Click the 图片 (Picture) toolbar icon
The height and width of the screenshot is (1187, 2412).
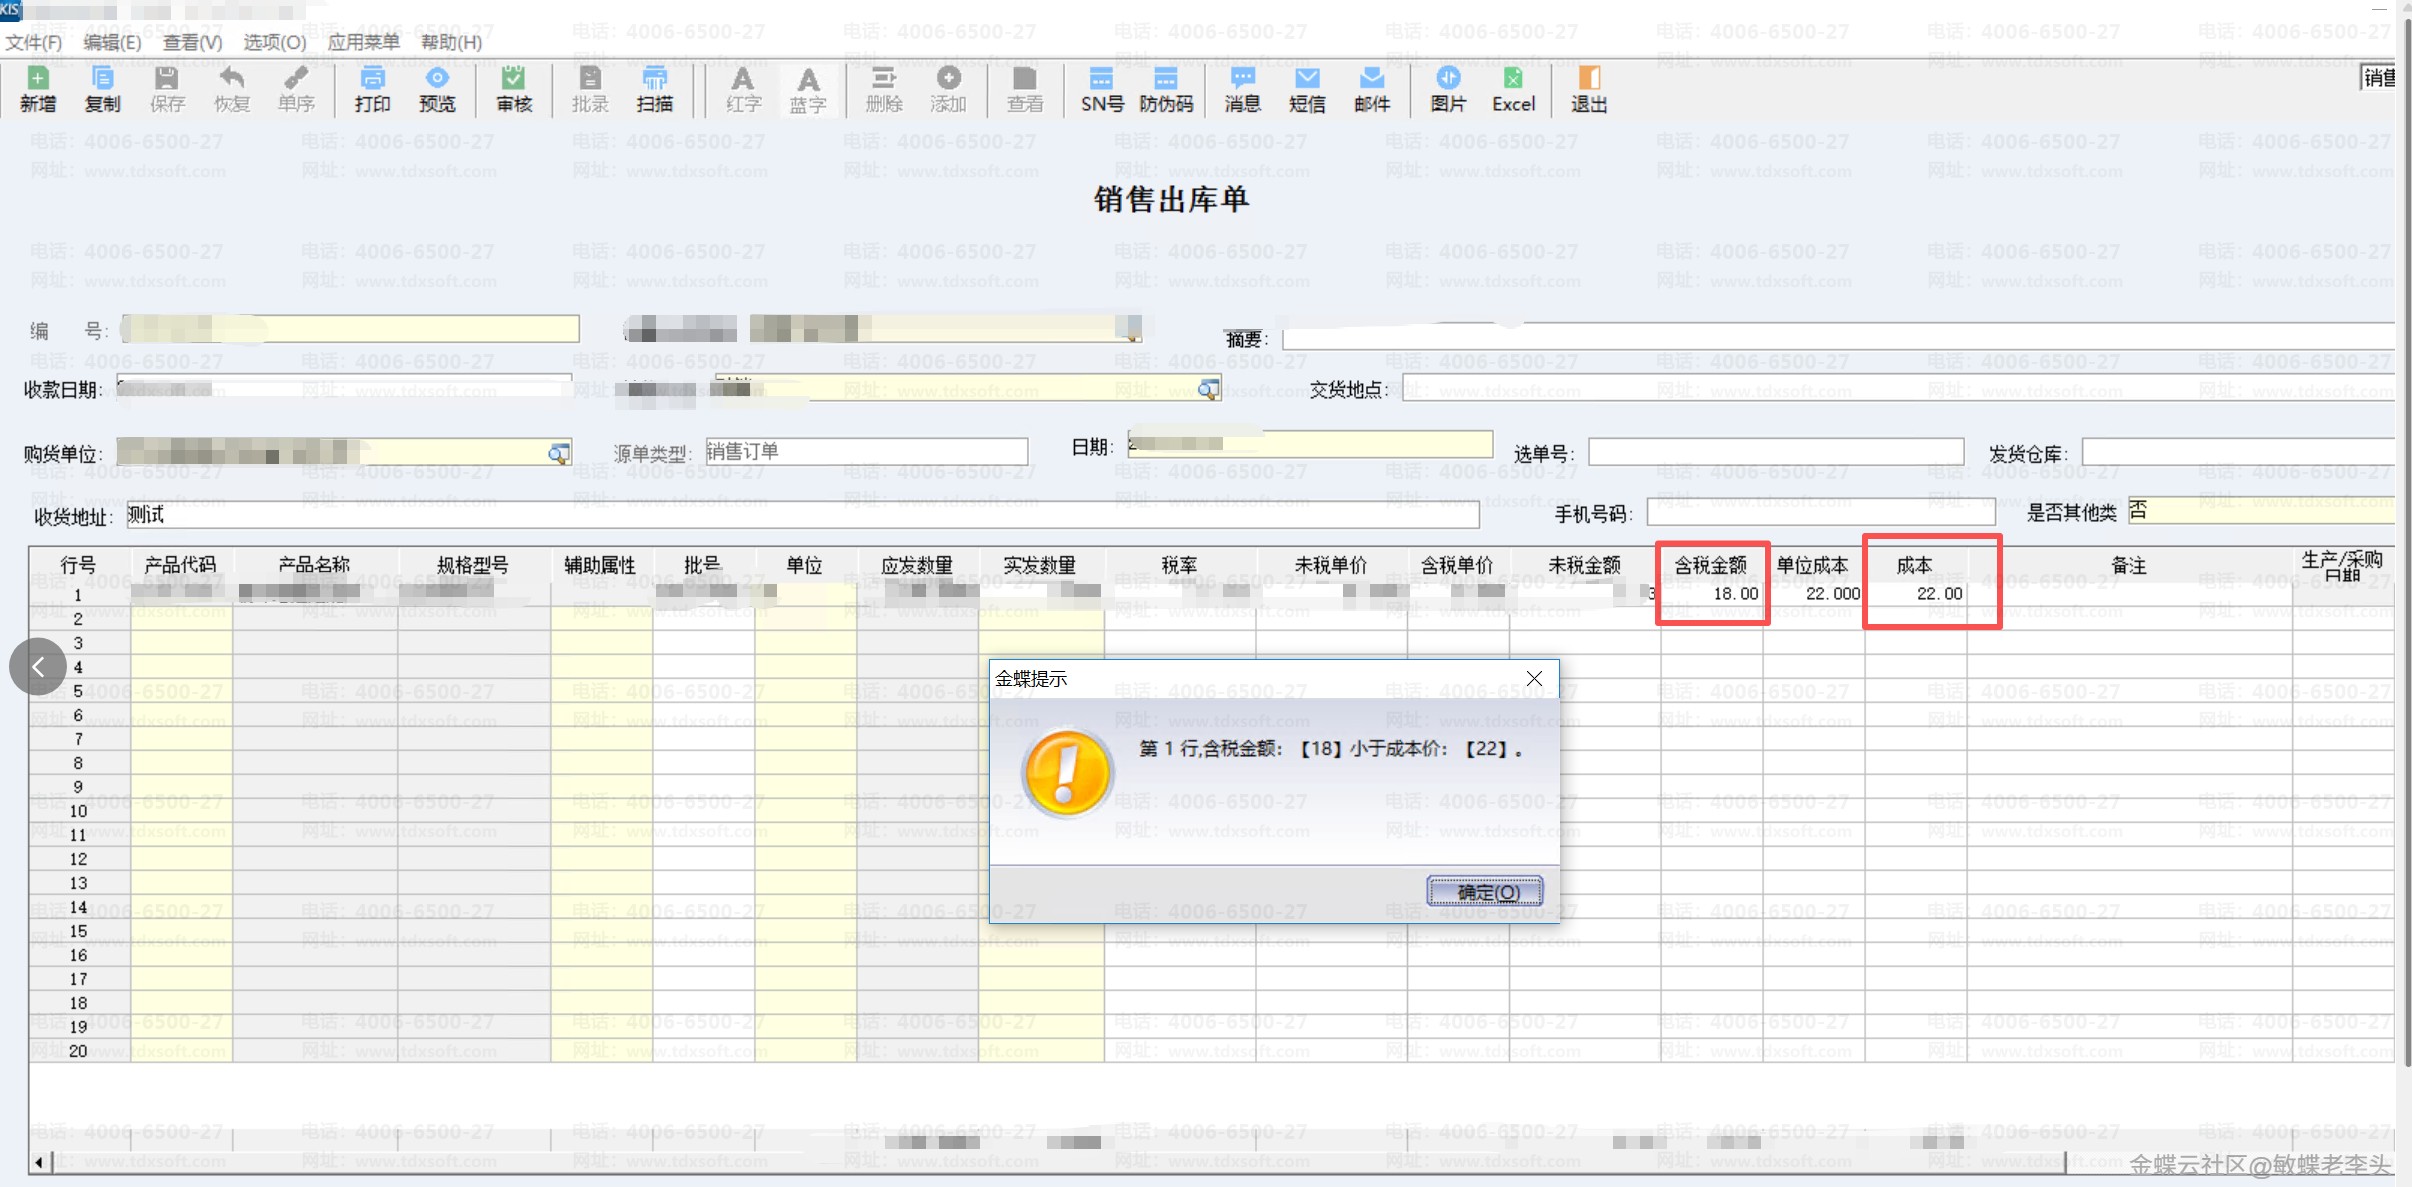click(x=1448, y=89)
